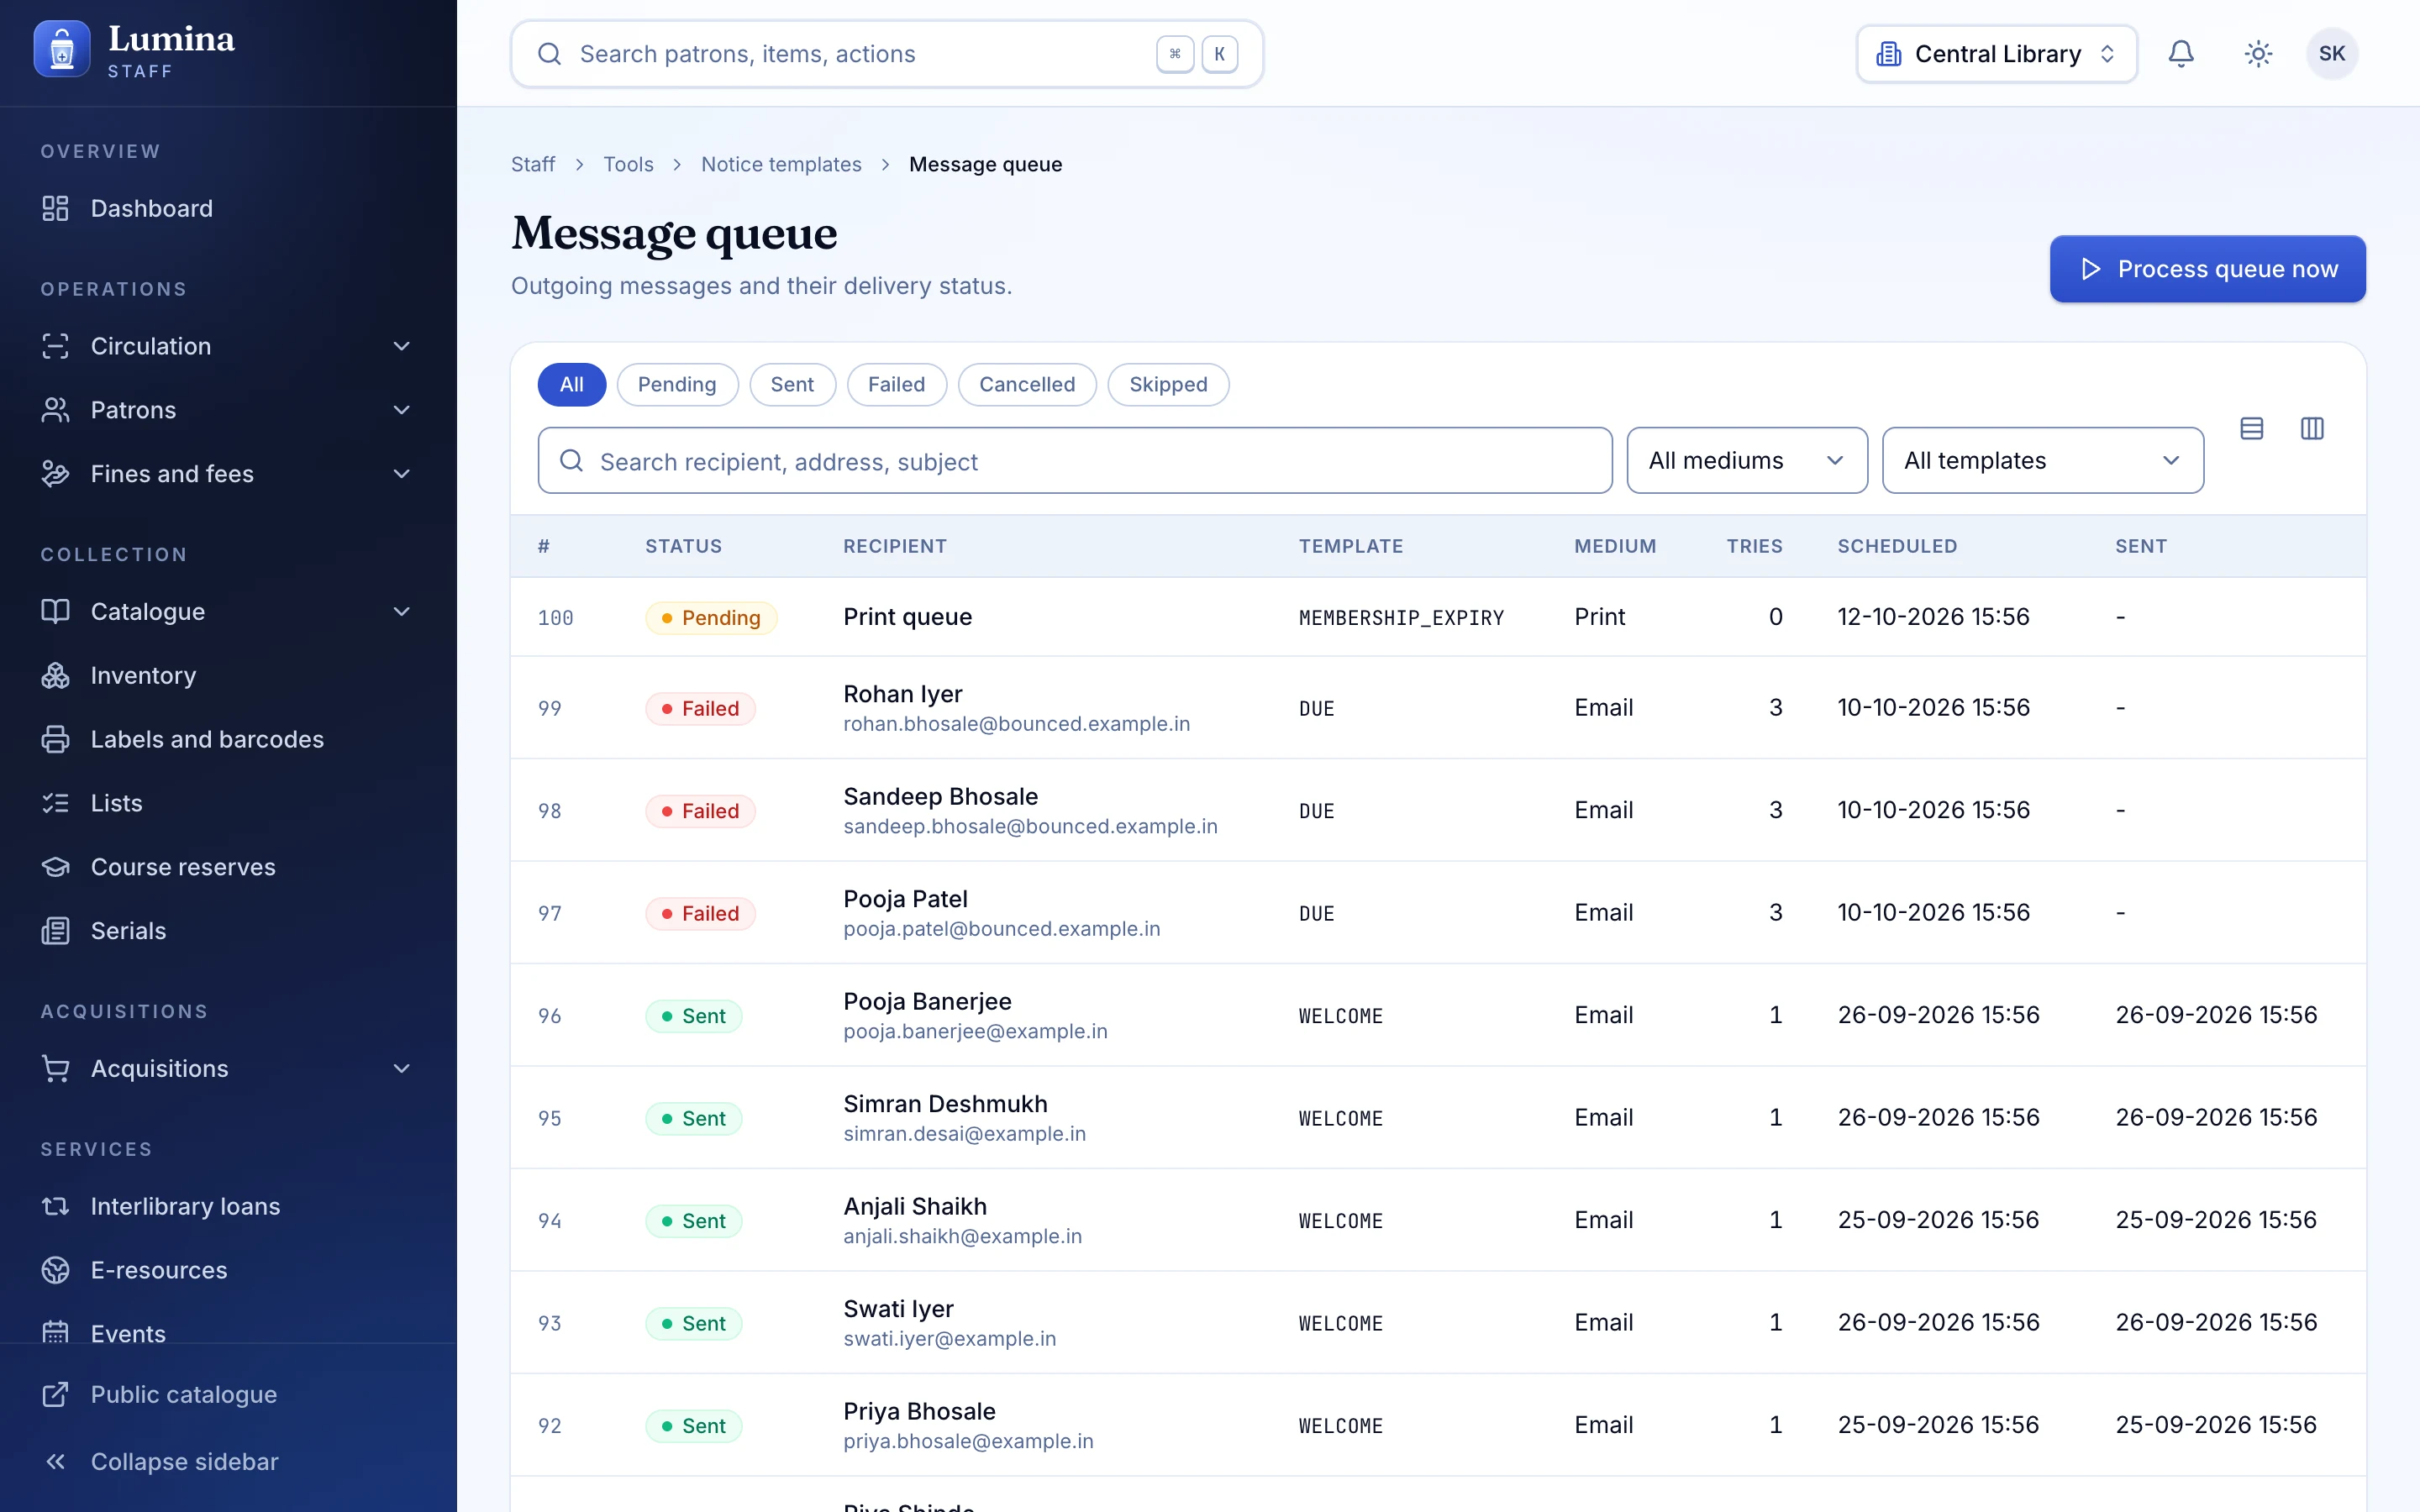Click the Labels and barcodes printer icon
2420x1512 pixels.
(55, 739)
